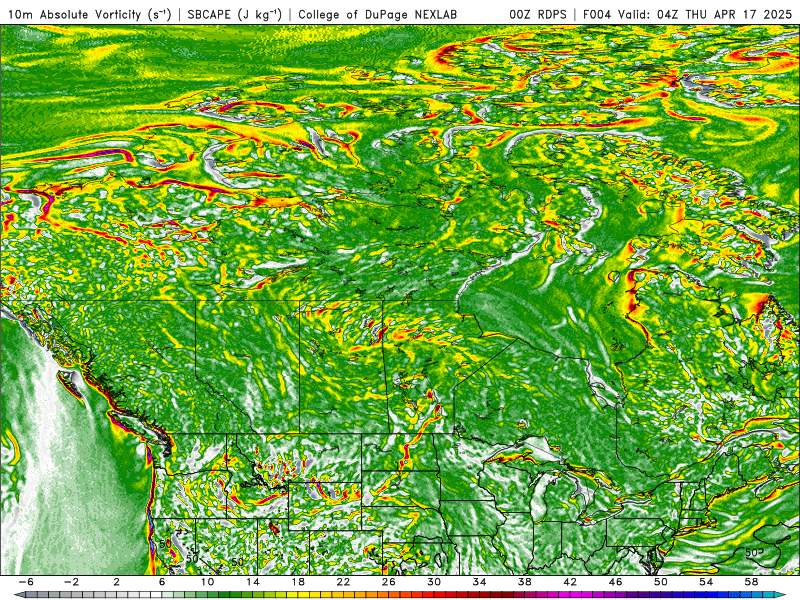This screenshot has width=800, height=600.
Task: Select the "38" colorbar tick label
Action: point(524,582)
